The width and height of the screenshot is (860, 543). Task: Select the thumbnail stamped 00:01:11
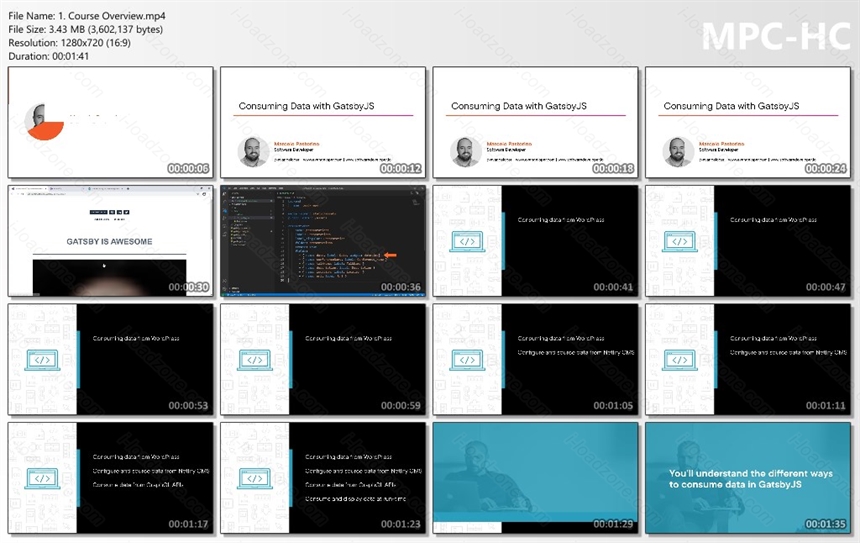pos(748,359)
